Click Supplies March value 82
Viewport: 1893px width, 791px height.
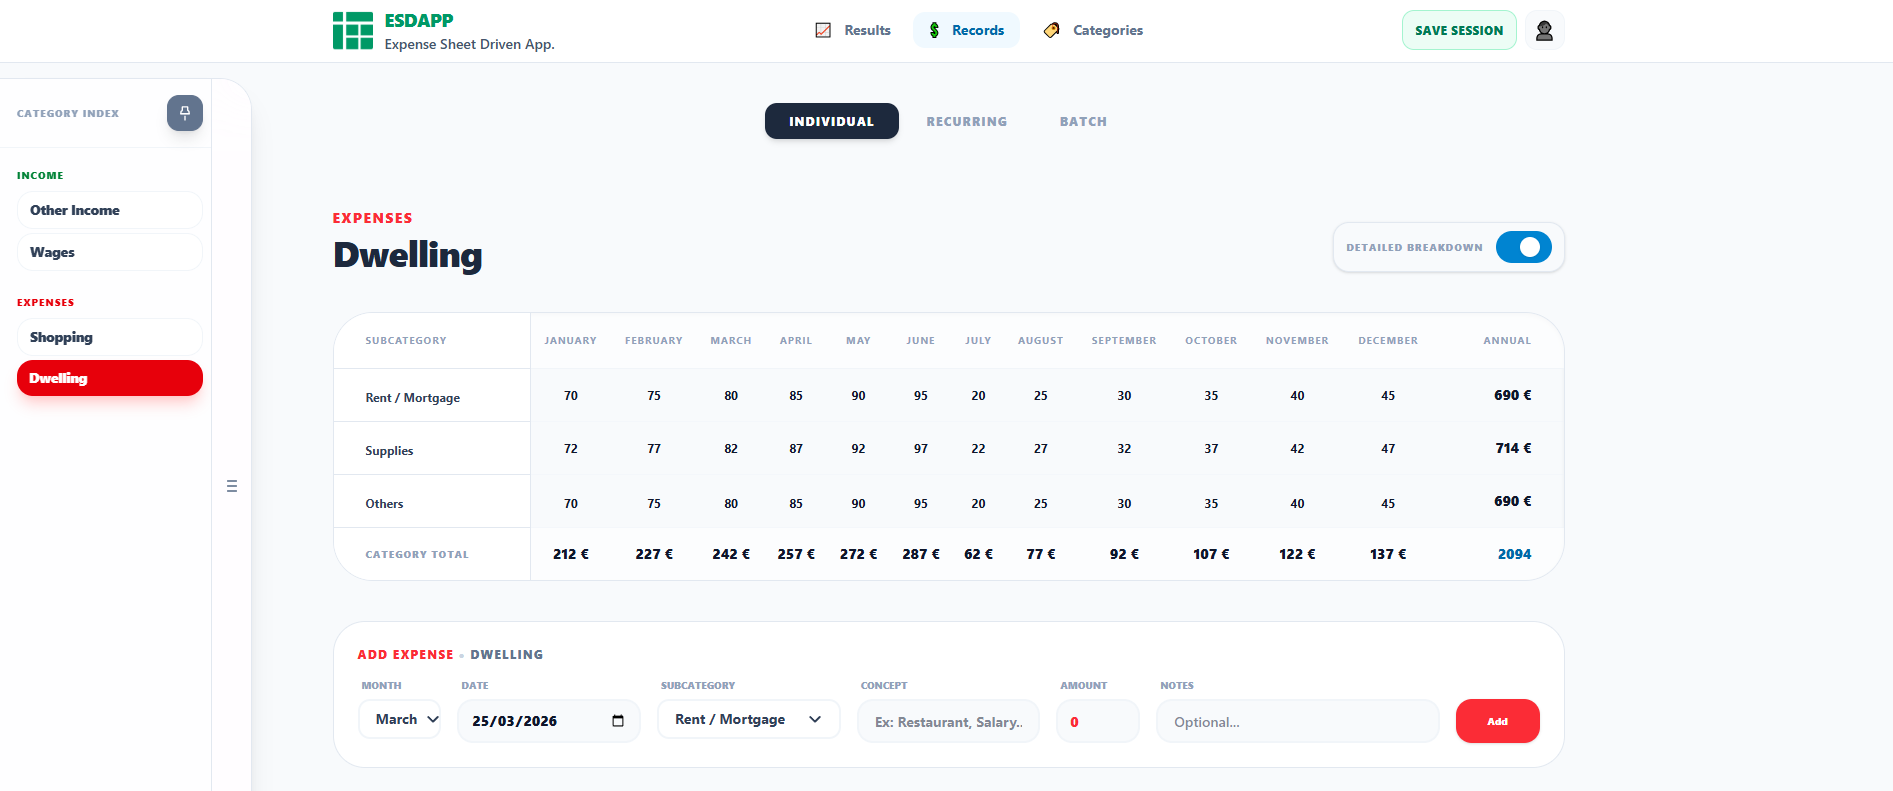pyautogui.click(x=731, y=449)
